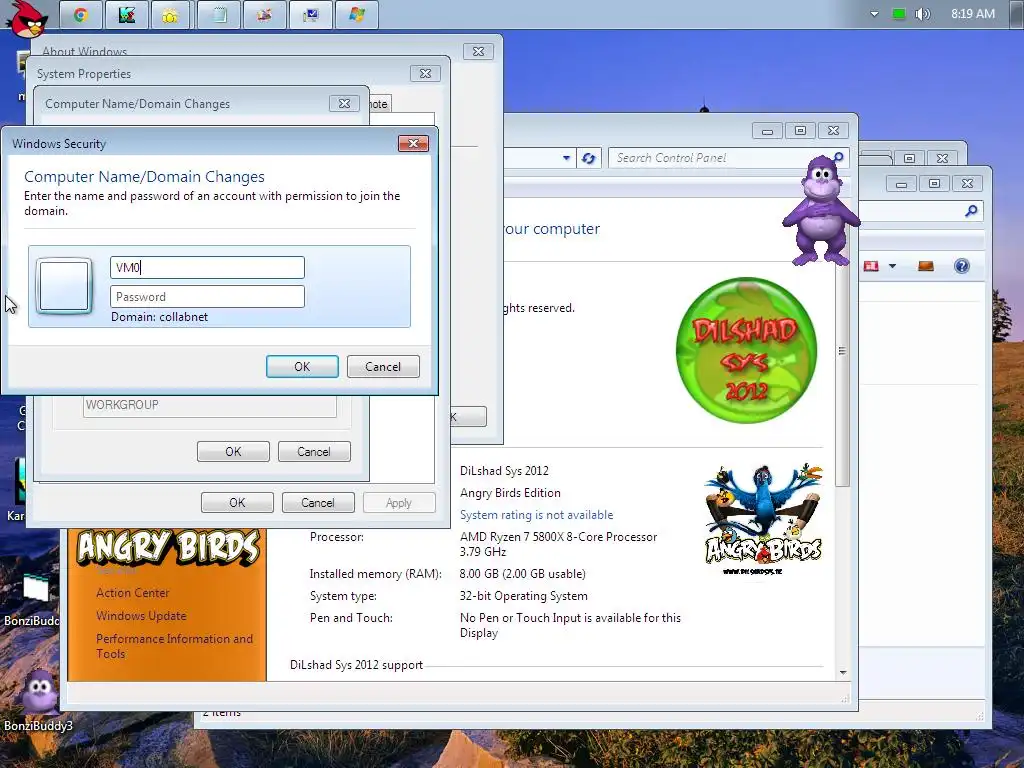Screen dimensions: 1024x768
Task: Open the notepad icon in taskbar
Action: pos(219,14)
